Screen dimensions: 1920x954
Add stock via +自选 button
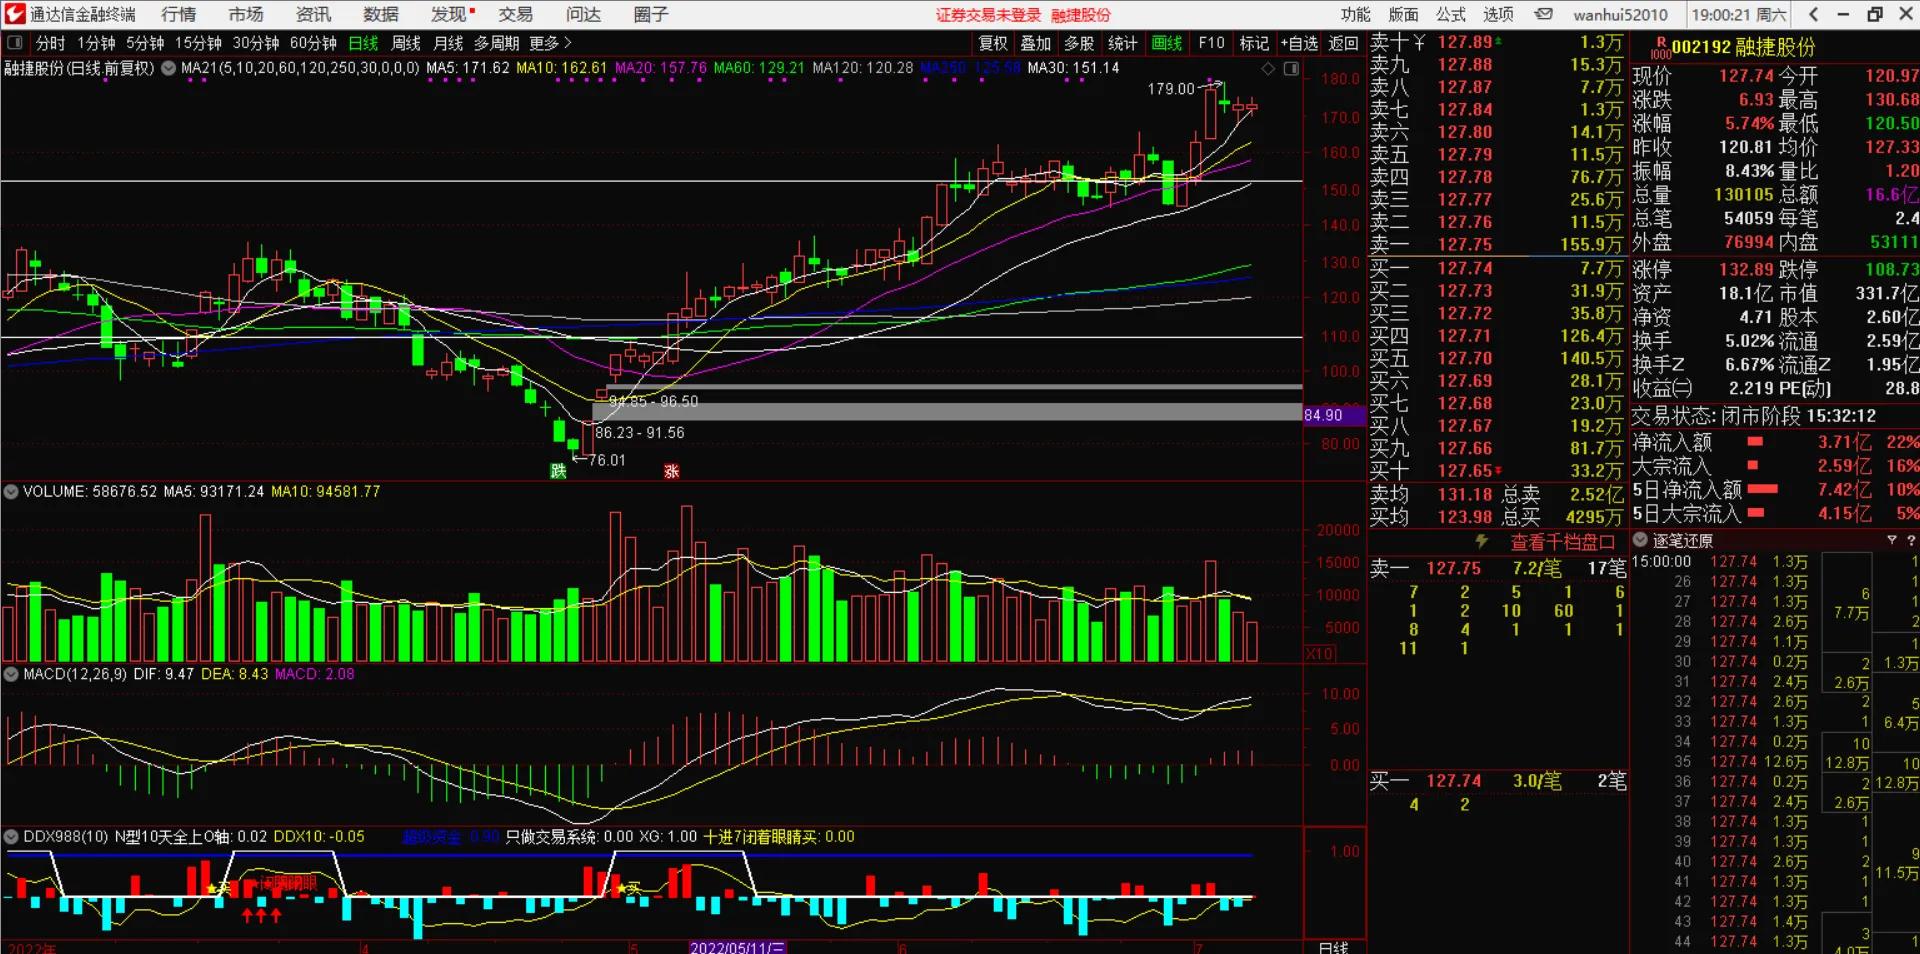tap(1300, 43)
